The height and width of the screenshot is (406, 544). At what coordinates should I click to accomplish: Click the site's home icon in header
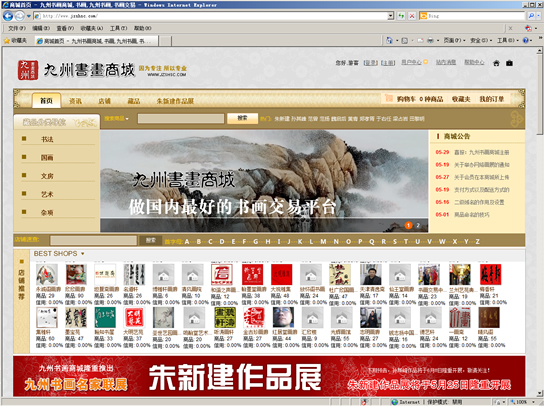click(496, 63)
